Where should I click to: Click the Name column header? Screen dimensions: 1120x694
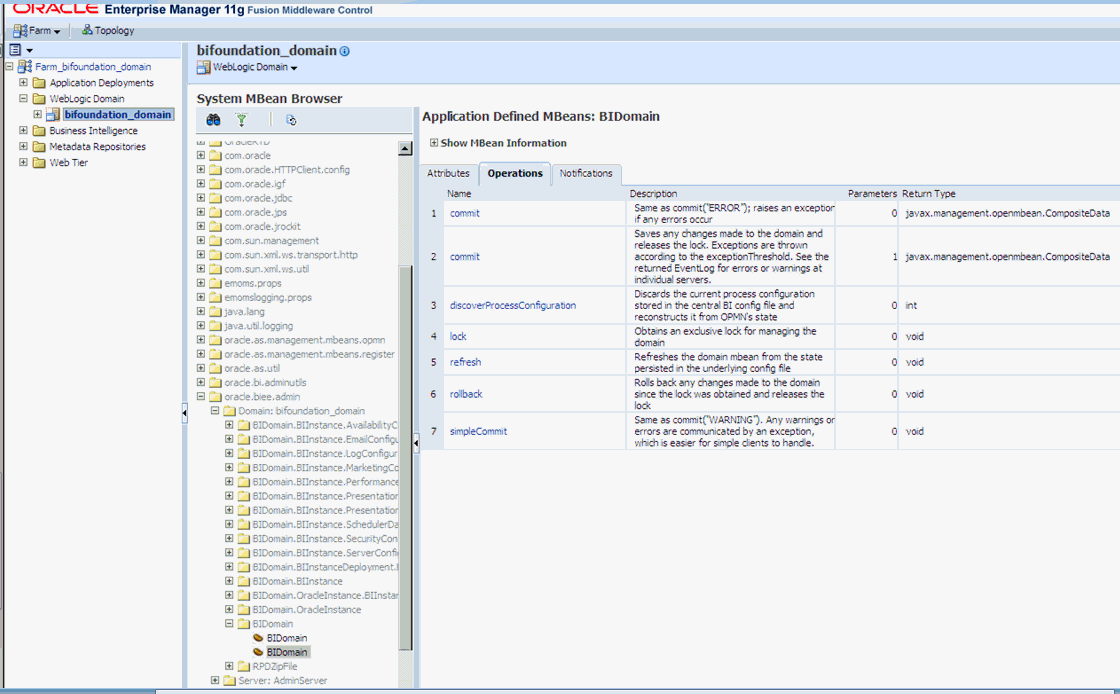(x=459, y=193)
